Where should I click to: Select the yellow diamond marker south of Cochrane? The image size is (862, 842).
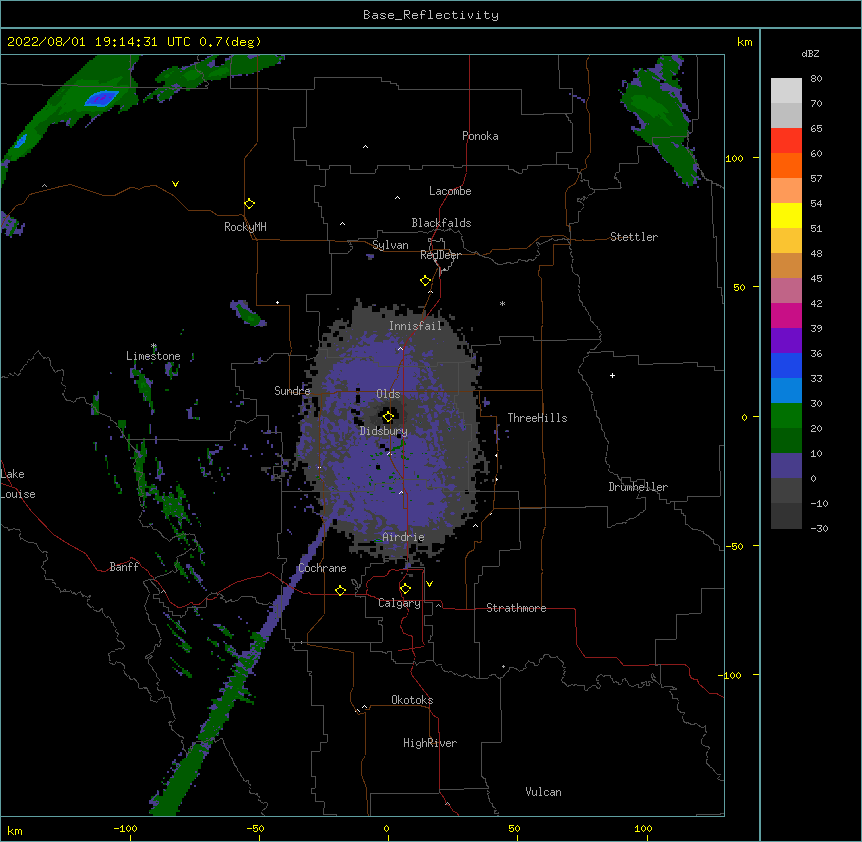click(x=341, y=590)
